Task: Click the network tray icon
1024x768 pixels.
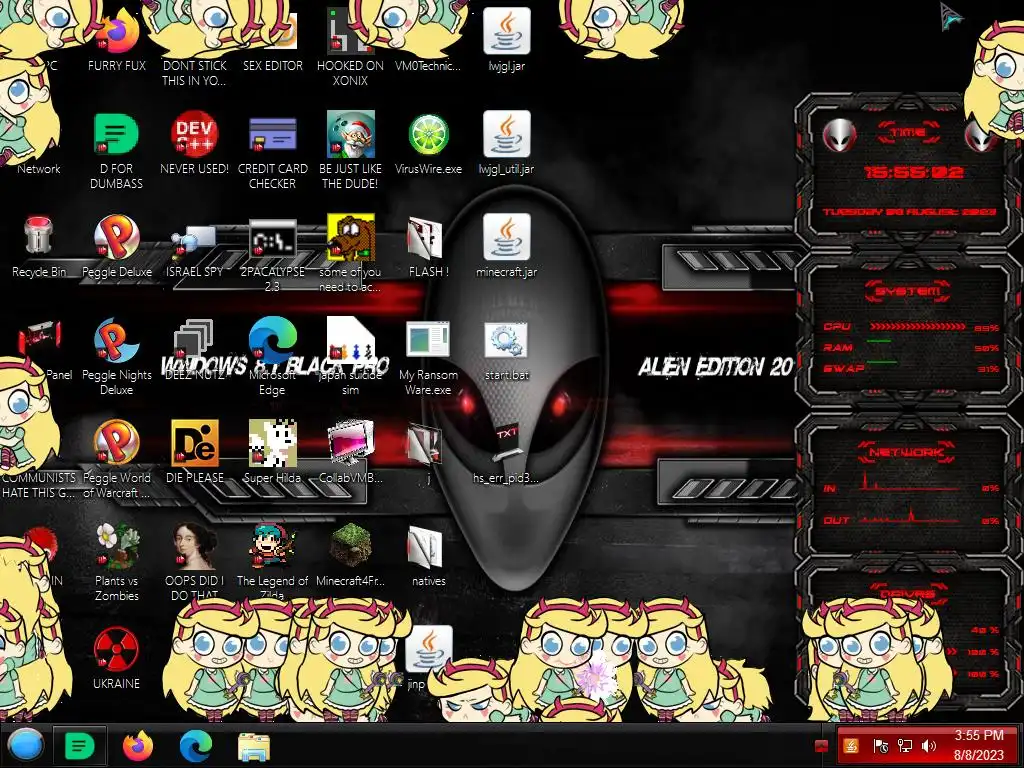Action: (x=904, y=745)
